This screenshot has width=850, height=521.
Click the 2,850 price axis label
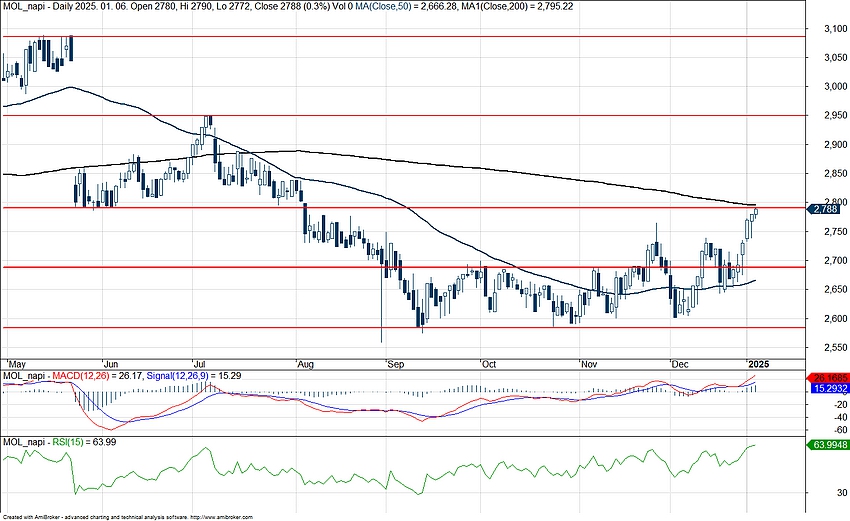(835, 173)
